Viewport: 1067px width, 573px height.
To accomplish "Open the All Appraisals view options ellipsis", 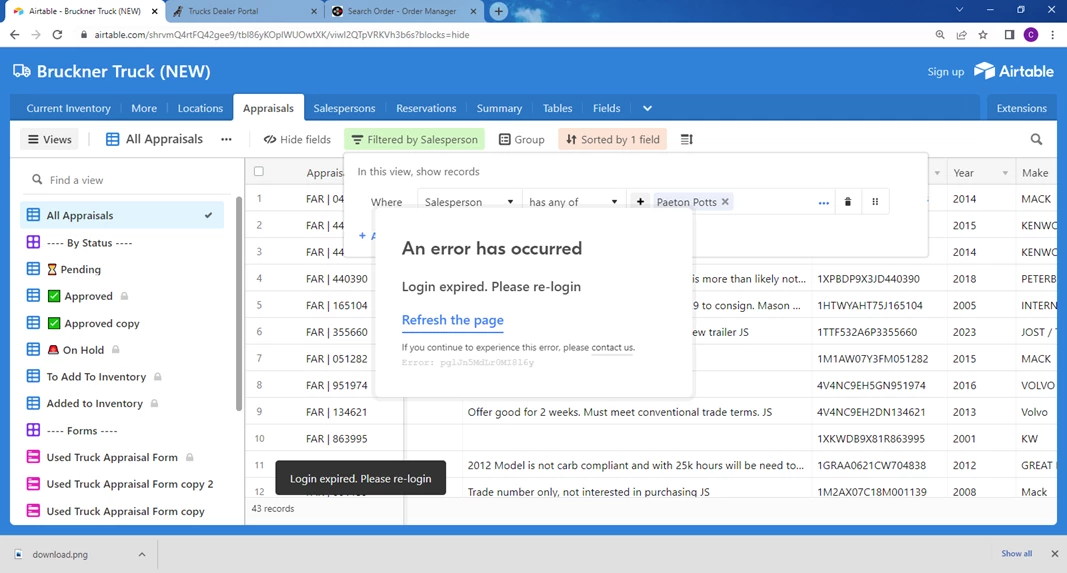I will pyautogui.click(x=226, y=140).
